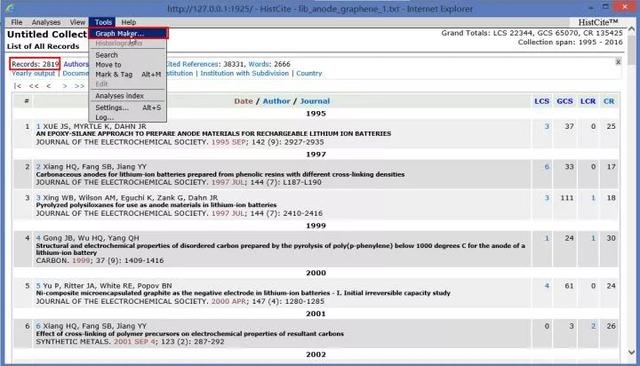Open Institution with Subdivision link
Image resolution: width=640 pixels, height=366 pixels.
244,73
